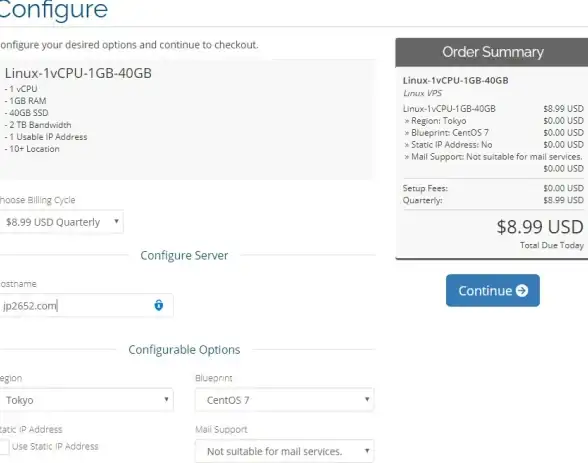Enable the Use Static IP Address checkbox
Viewport: 588px width, 463px height.
4,447
